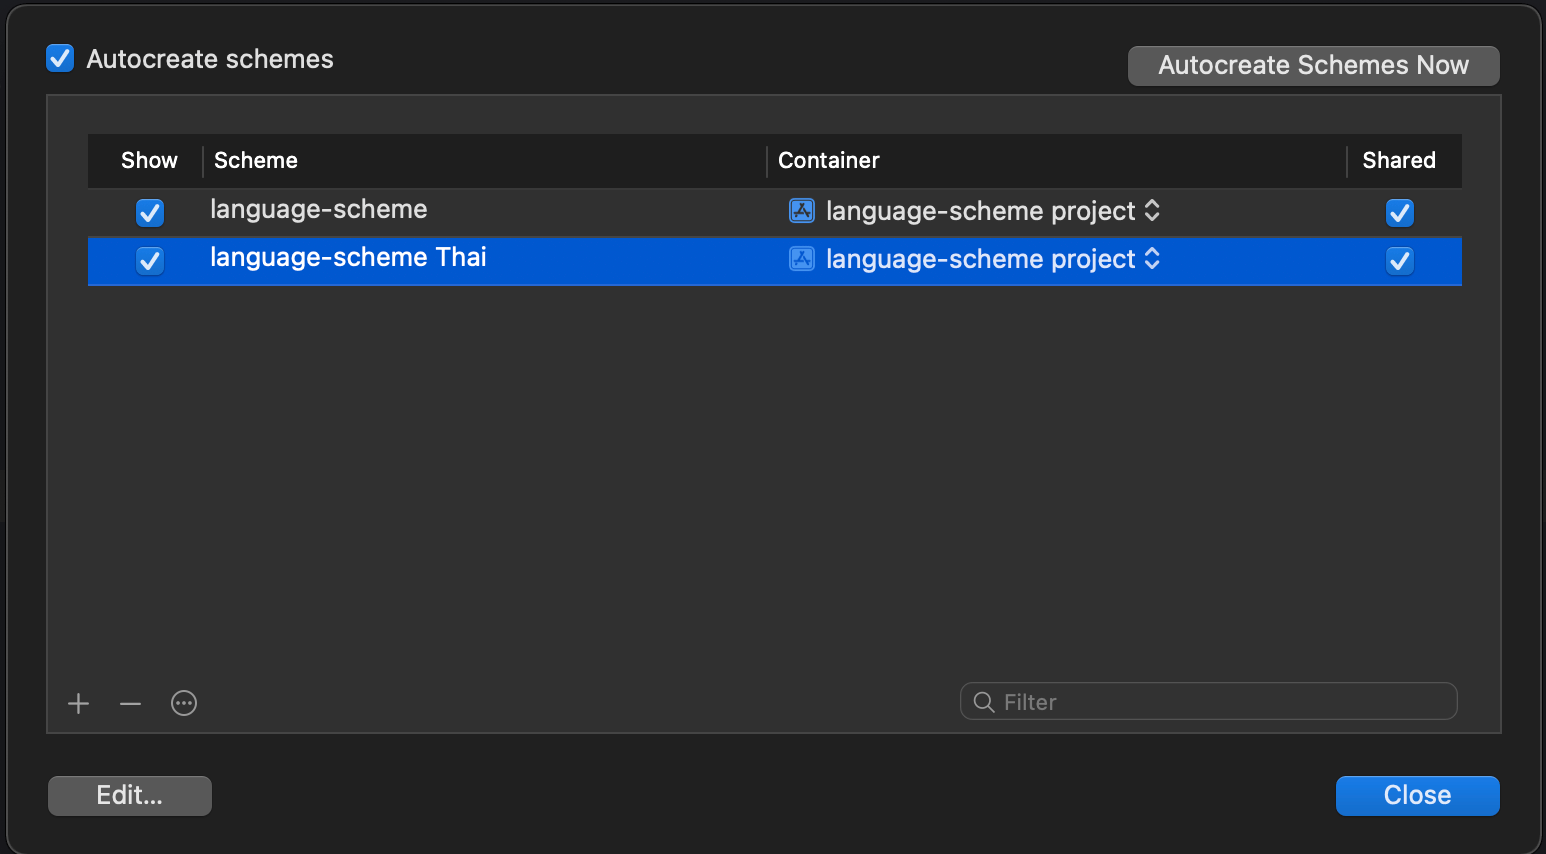Toggle Shared checkbox for language-scheme Thai
The height and width of the screenshot is (854, 1546).
point(1399,261)
